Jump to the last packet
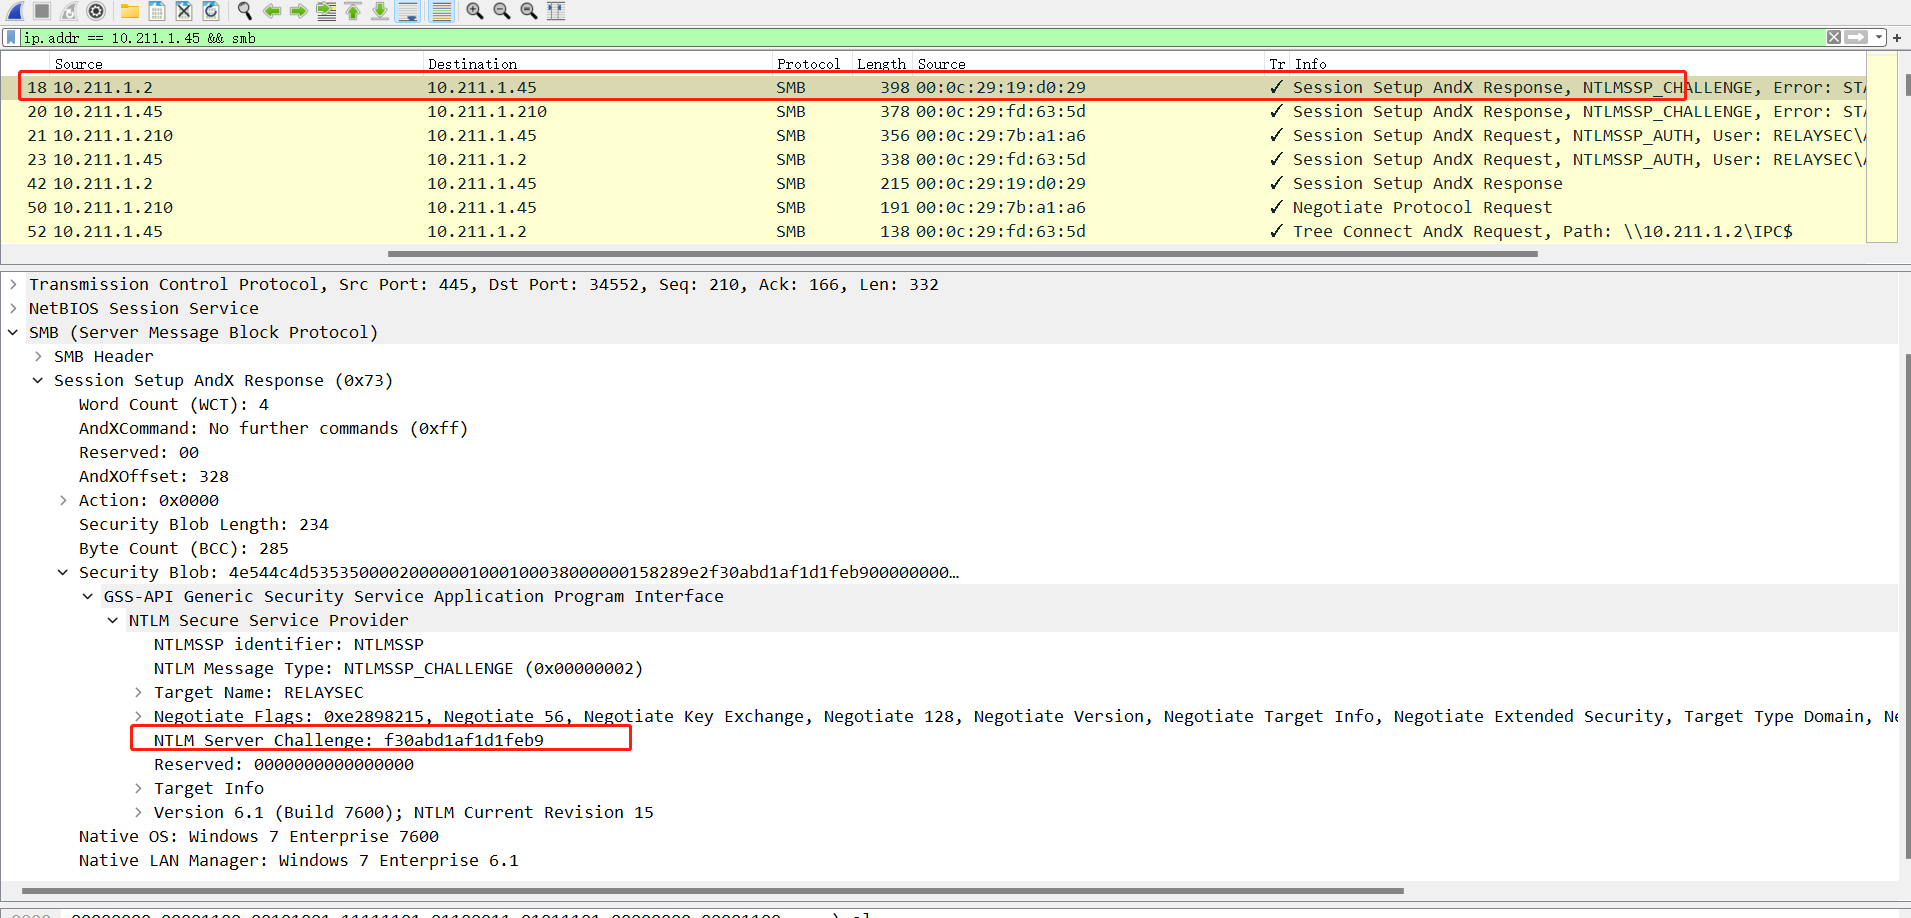Viewport: 1911px width, 918px height. (380, 11)
